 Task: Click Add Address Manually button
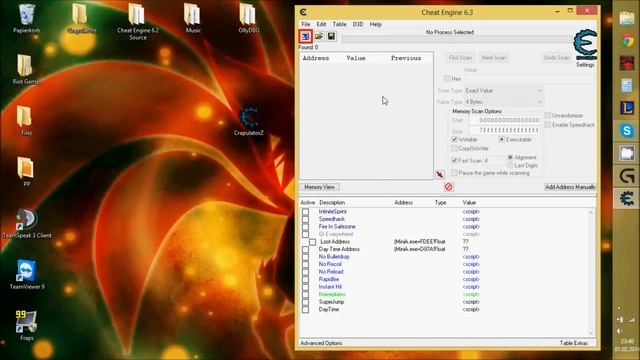point(570,187)
